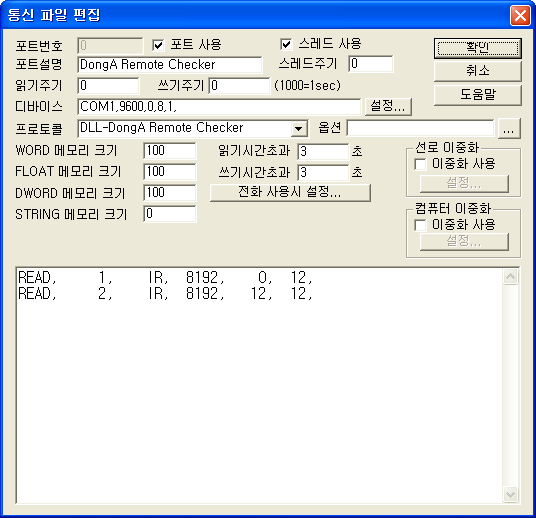The image size is (536, 518).
Task: Toggle the 포트 사용 checkbox
Action: pyautogui.click(x=158, y=45)
